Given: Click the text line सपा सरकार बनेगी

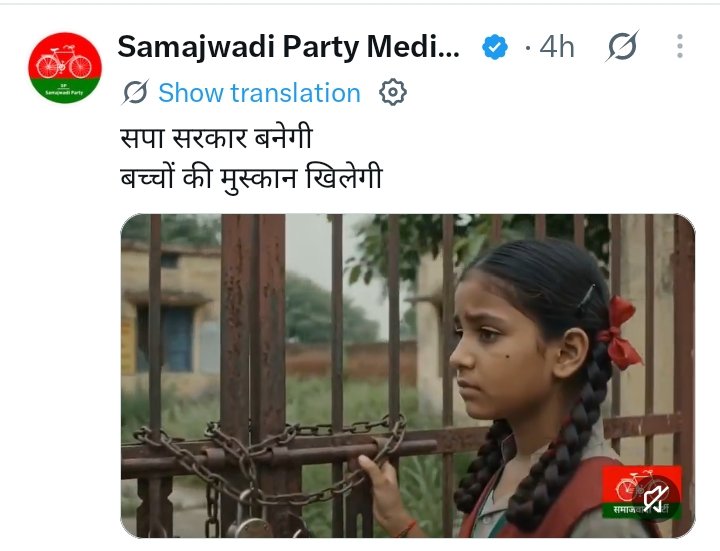Looking at the screenshot, I should 216,137.
